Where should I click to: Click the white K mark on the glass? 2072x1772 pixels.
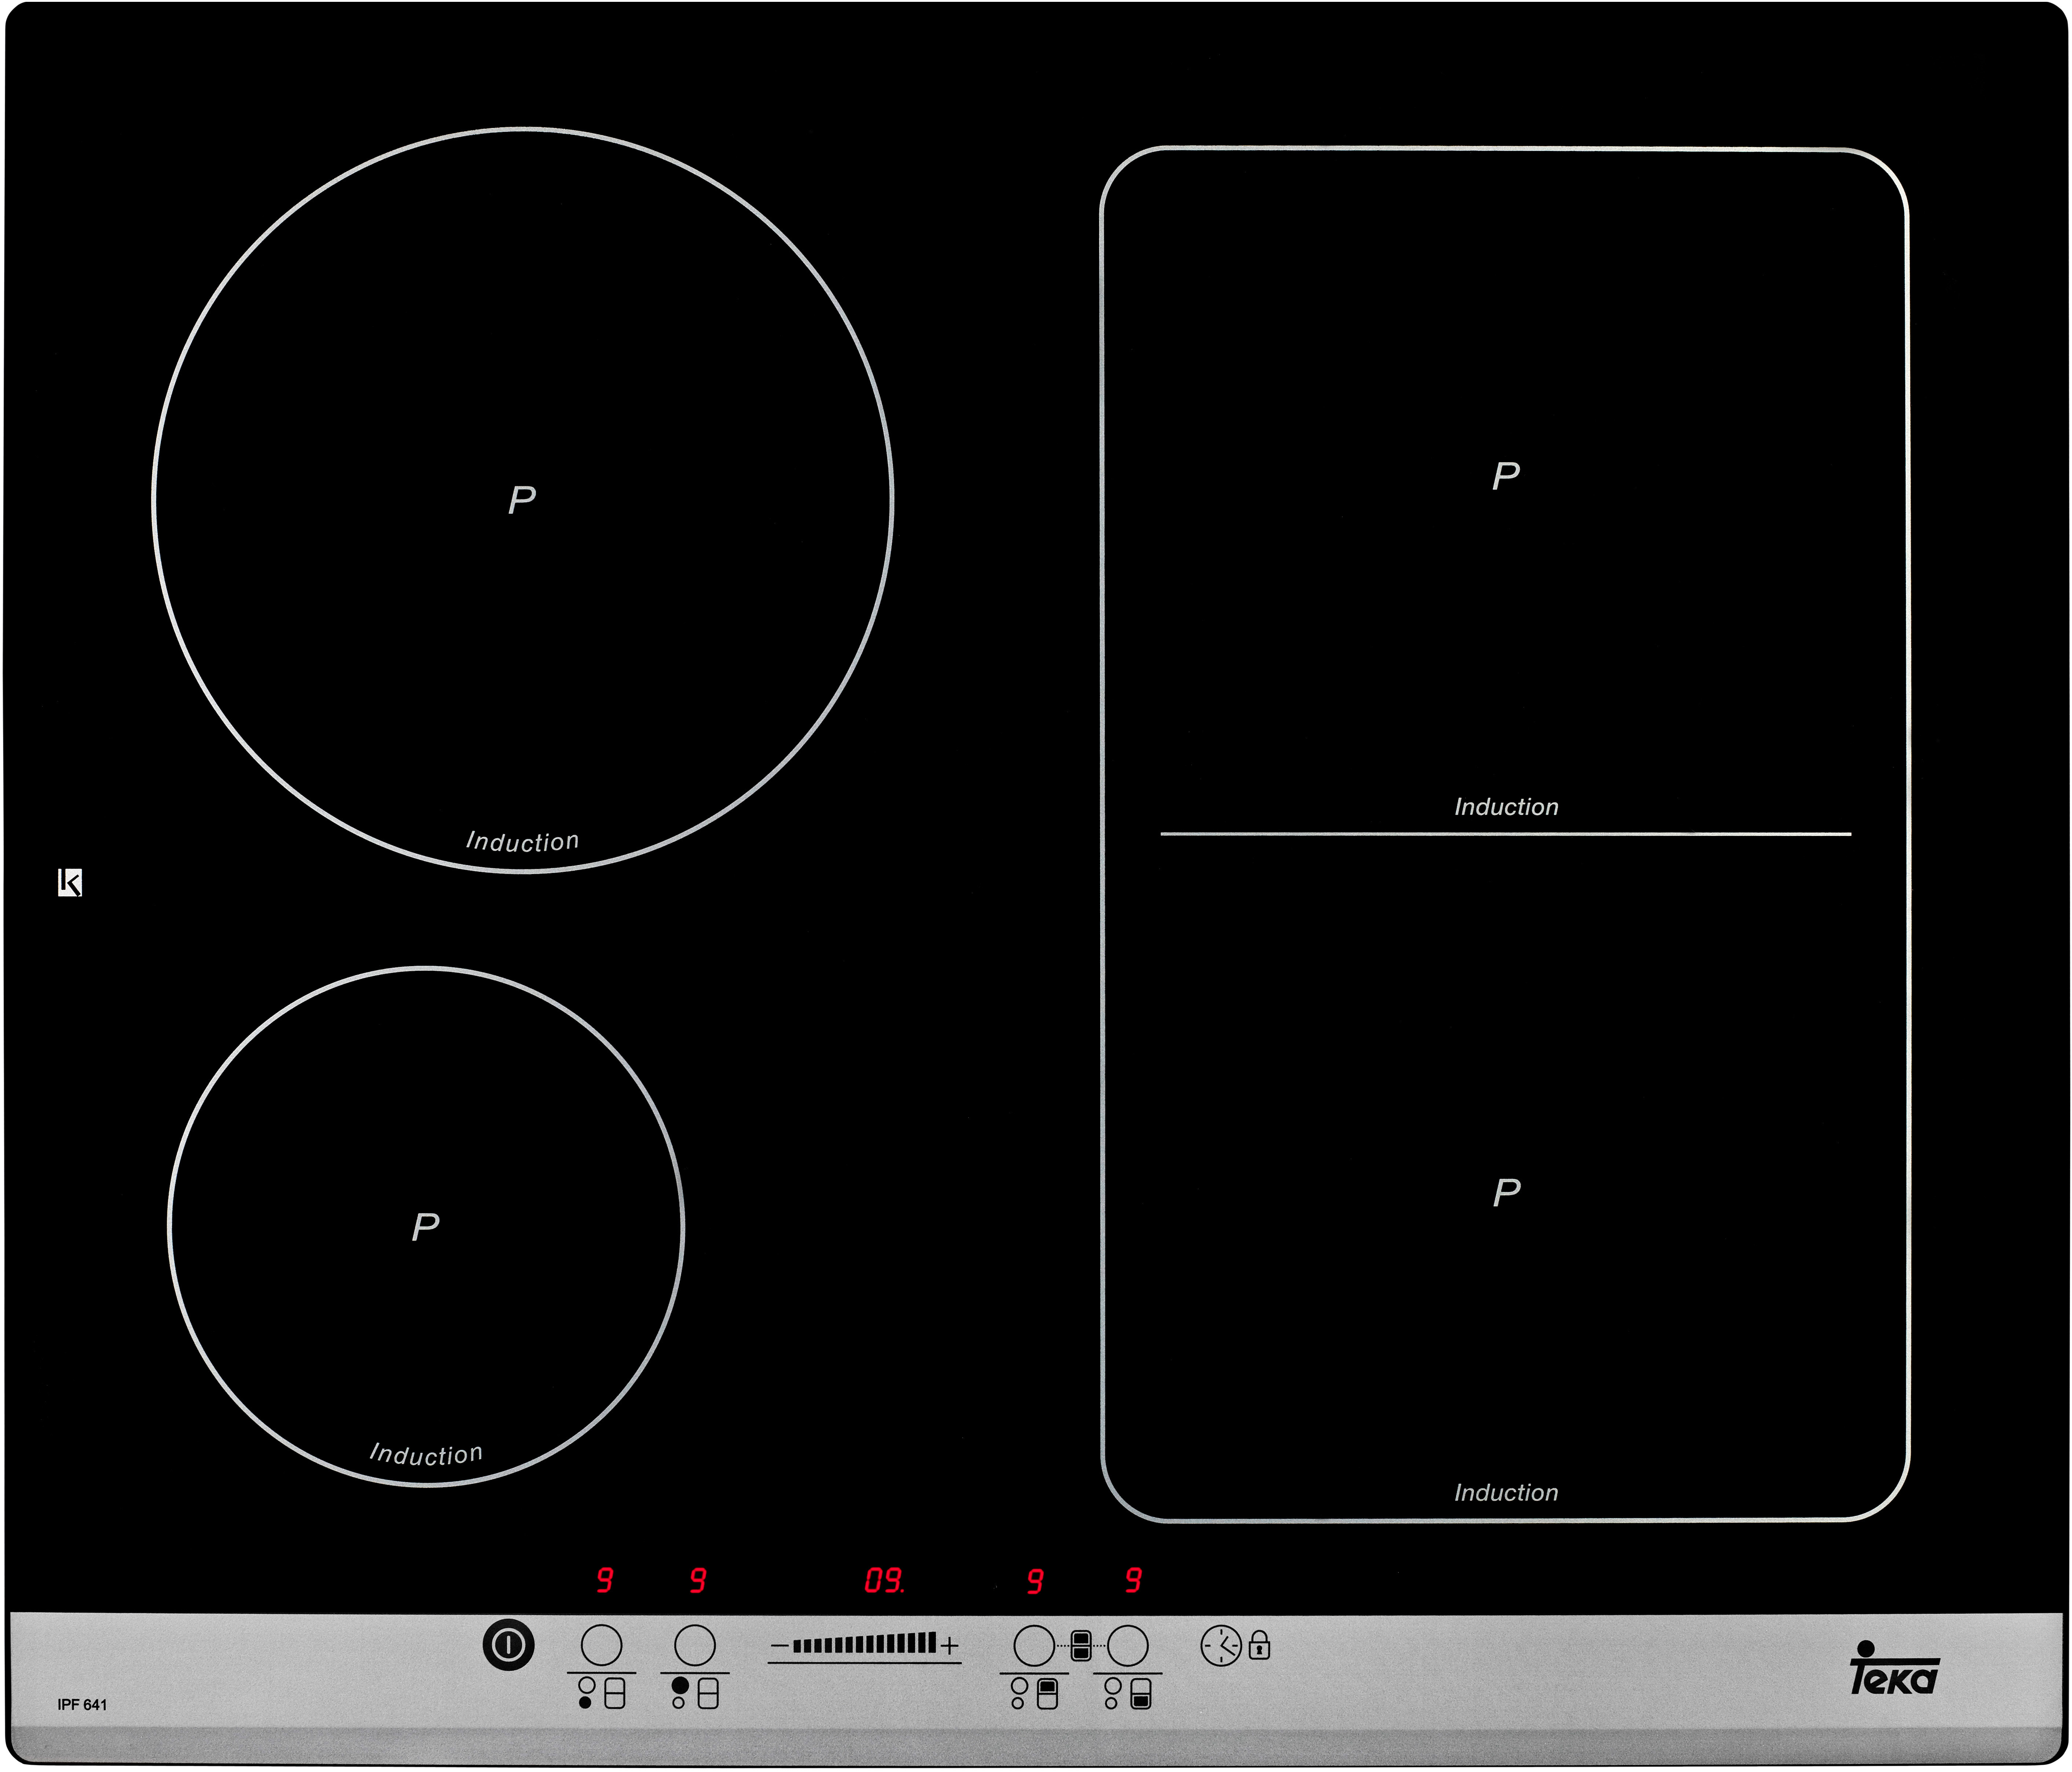(x=70, y=882)
